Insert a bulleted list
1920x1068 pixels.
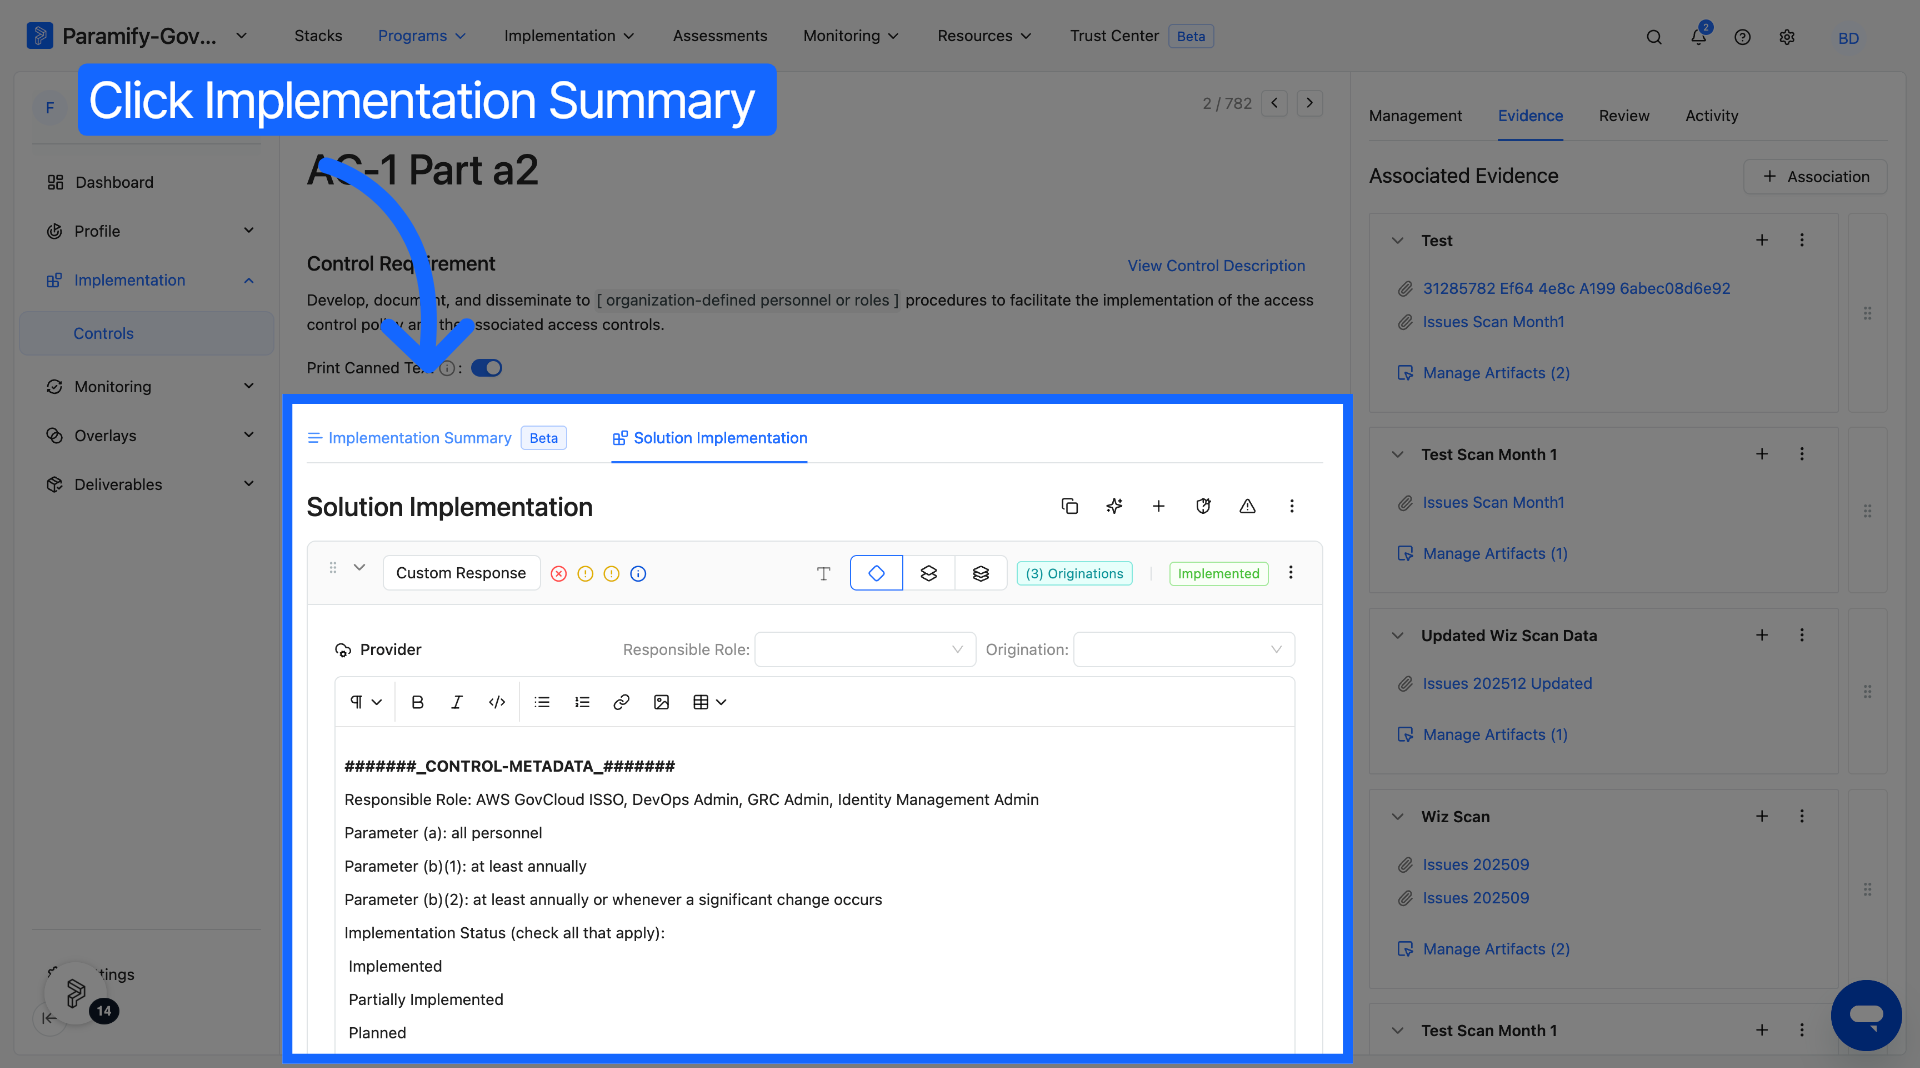[x=542, y=702]
